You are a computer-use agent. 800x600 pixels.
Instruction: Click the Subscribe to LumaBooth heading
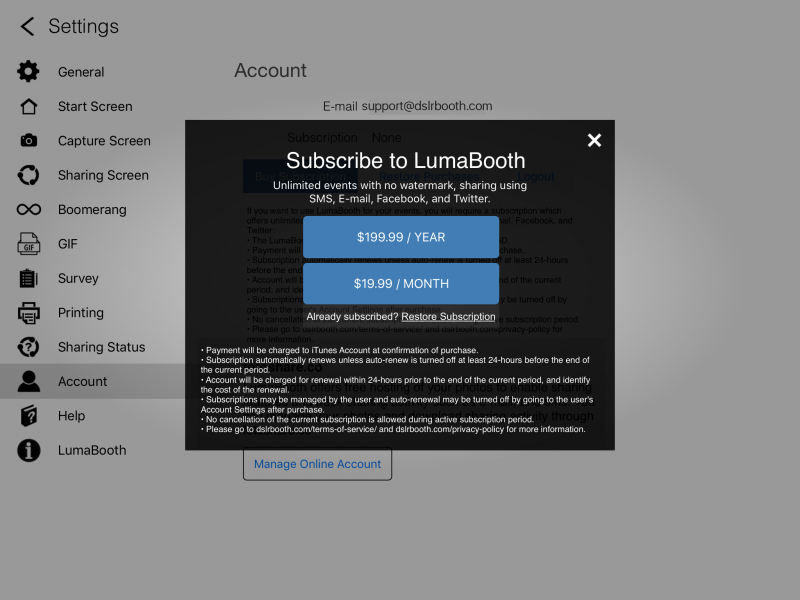coord(406,161)
